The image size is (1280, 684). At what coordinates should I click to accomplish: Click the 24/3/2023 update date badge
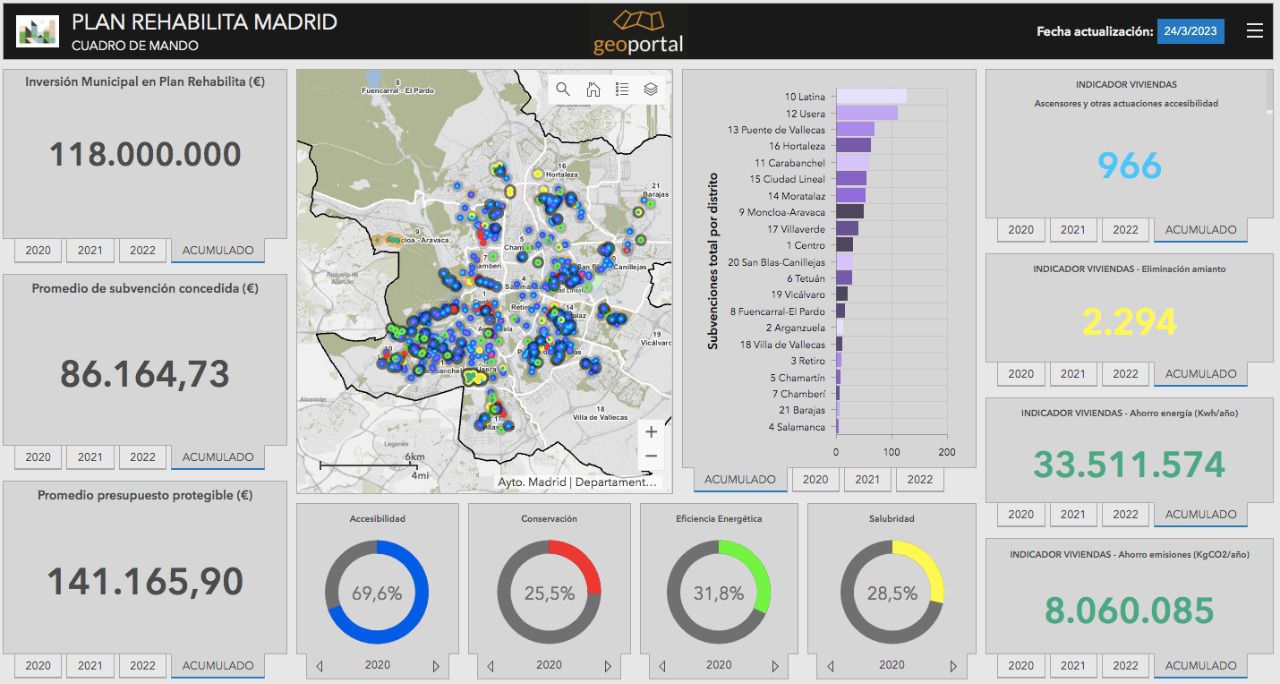click(1190, 31)
